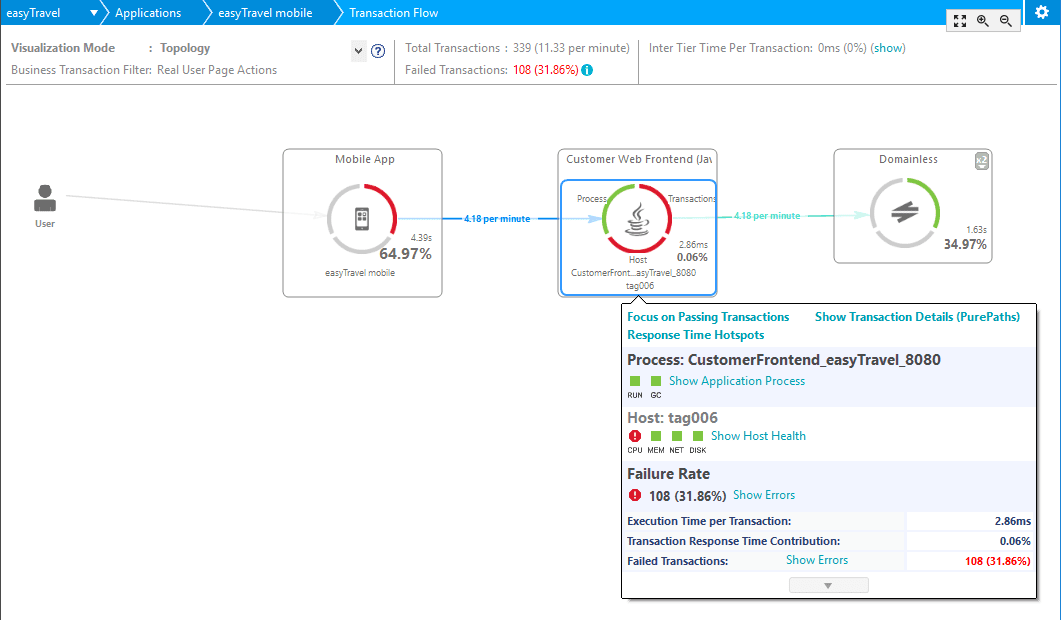Click the MEM health indicator
Image resolution: width=1061 pixels, height=620 pixels.
point(656,436)
